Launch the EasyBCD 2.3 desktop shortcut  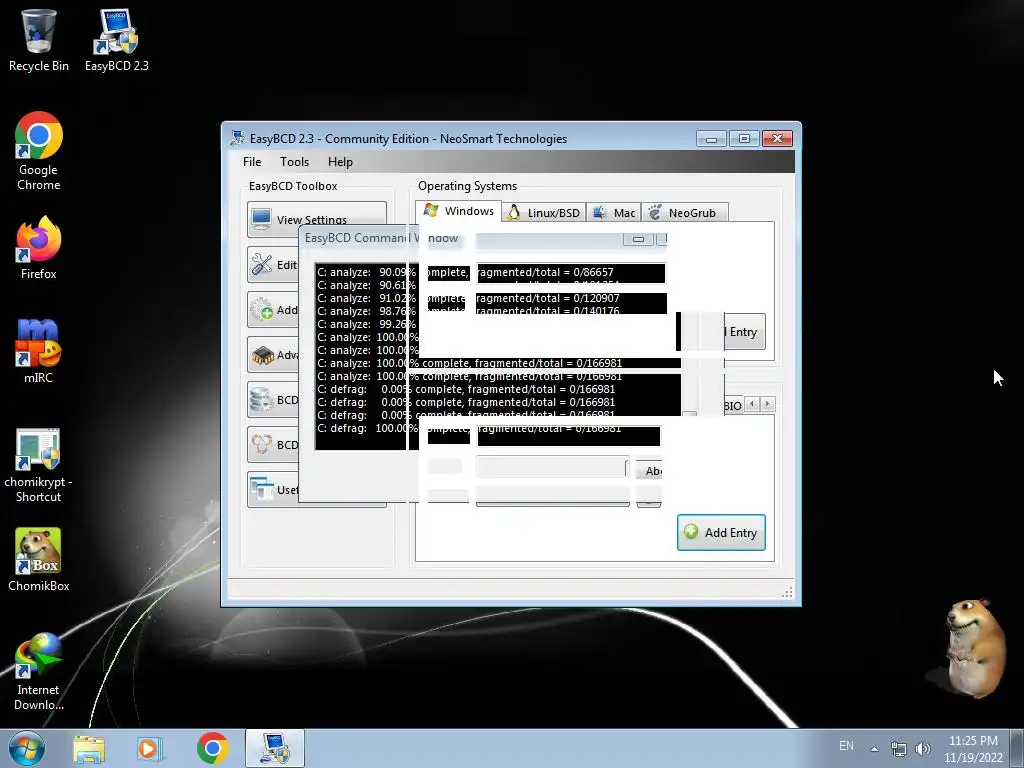(x=116, y=39)
